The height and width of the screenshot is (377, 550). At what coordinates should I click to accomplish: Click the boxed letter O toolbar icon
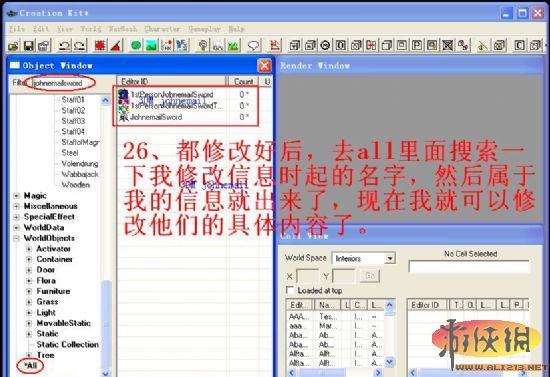[x=341, y=45]
